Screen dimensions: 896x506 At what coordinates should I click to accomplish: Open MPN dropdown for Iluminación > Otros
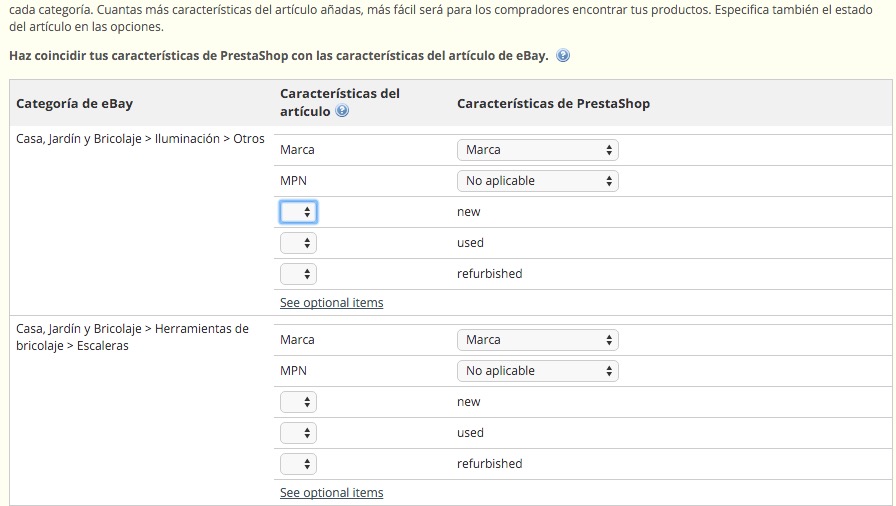tap(538, 181)
